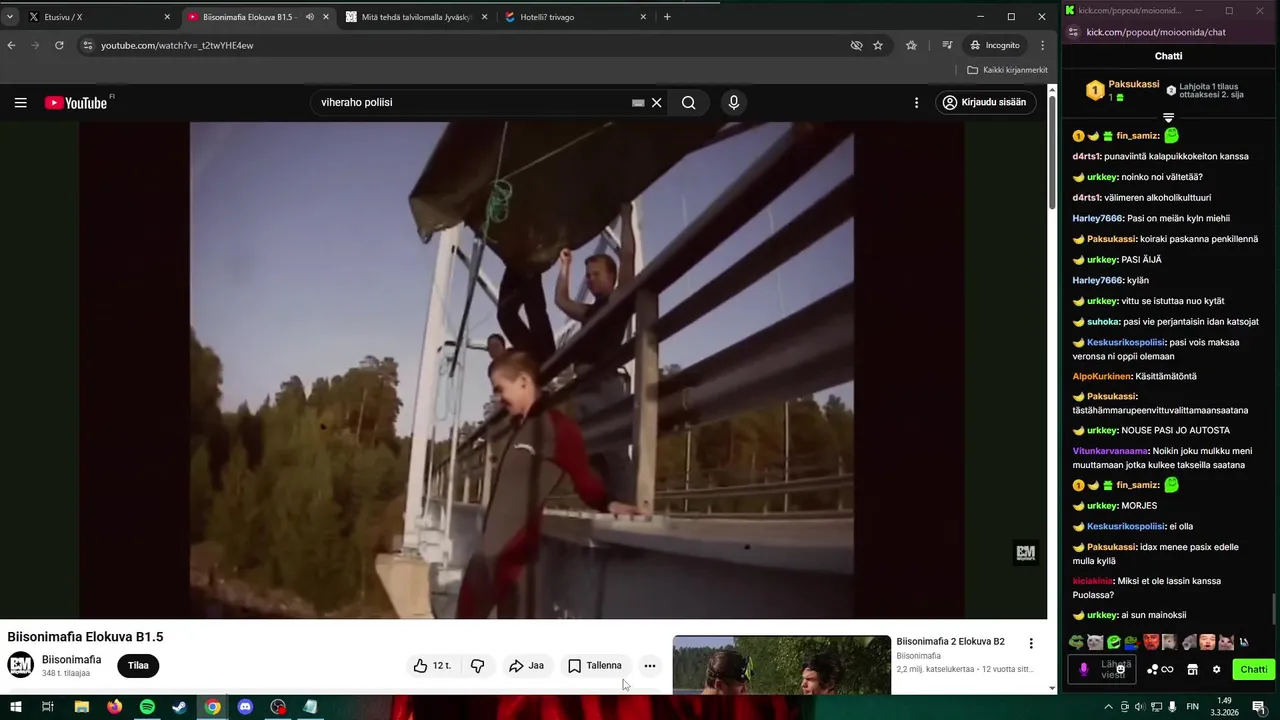Screen dimensions: 1280x720
Task: Open Kaikki kirjanmerkit bookmarks folder
Action: pyautogui.click(x=1008, y=70)
